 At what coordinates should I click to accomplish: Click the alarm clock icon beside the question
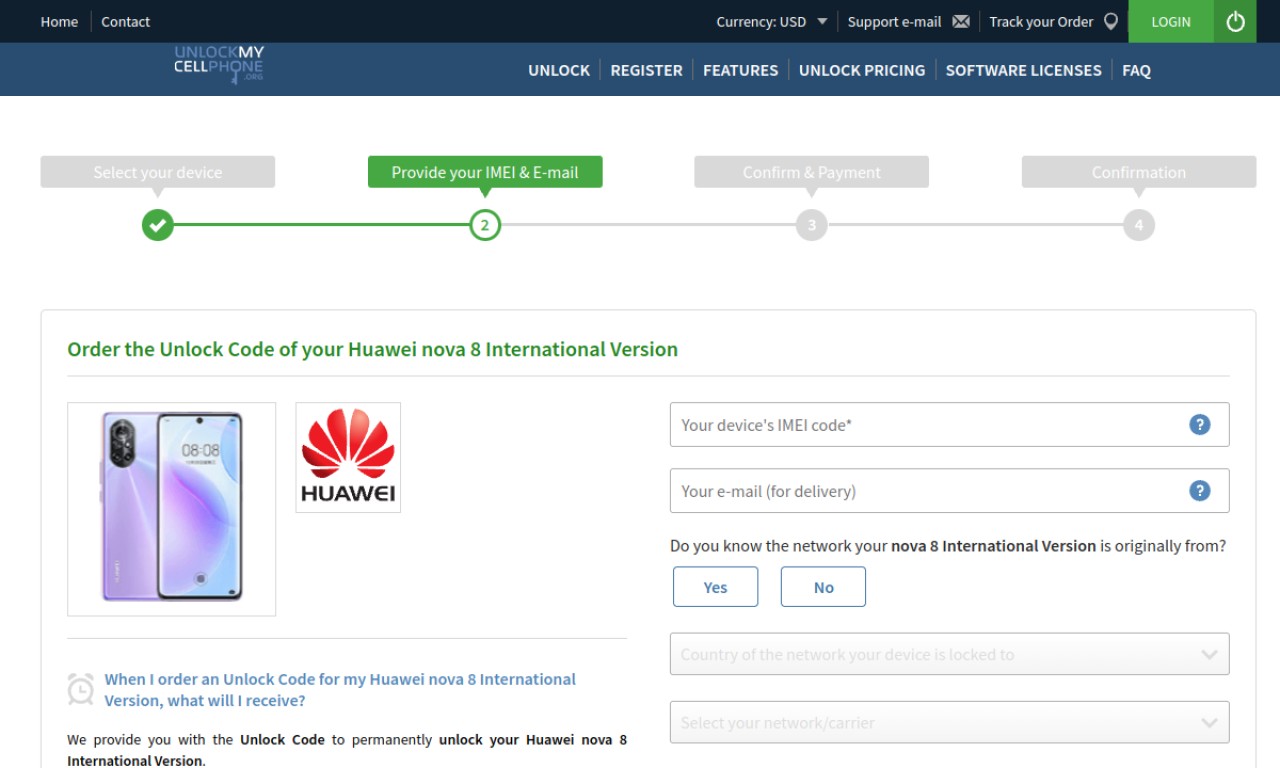[x=80, y=689]
